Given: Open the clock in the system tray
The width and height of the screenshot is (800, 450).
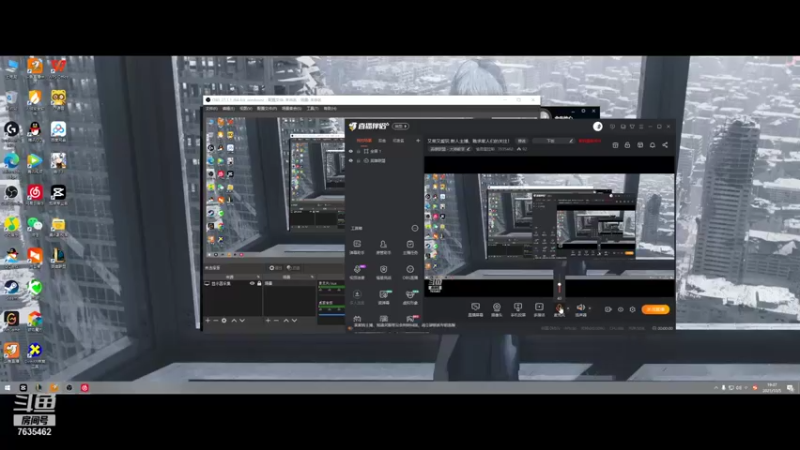Looking at the screenshot, I should coord(771,388).
